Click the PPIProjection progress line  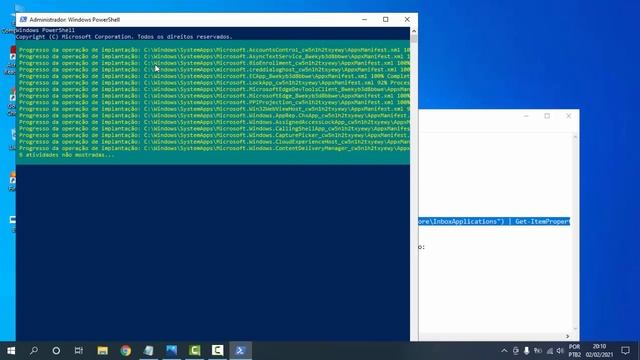click(x=214, y=102)
